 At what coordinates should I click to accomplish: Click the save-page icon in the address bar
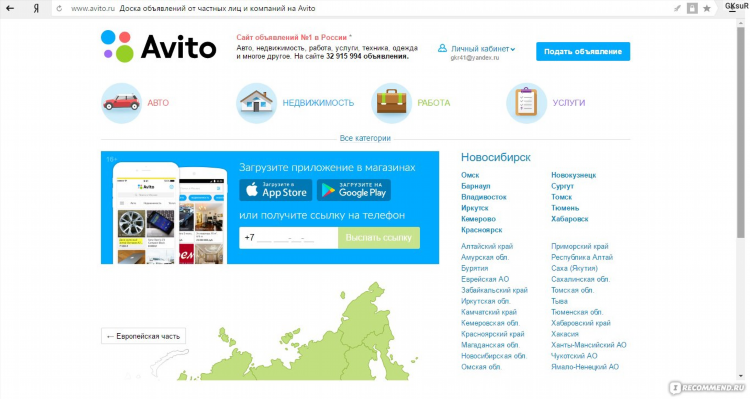click(692, 8)
